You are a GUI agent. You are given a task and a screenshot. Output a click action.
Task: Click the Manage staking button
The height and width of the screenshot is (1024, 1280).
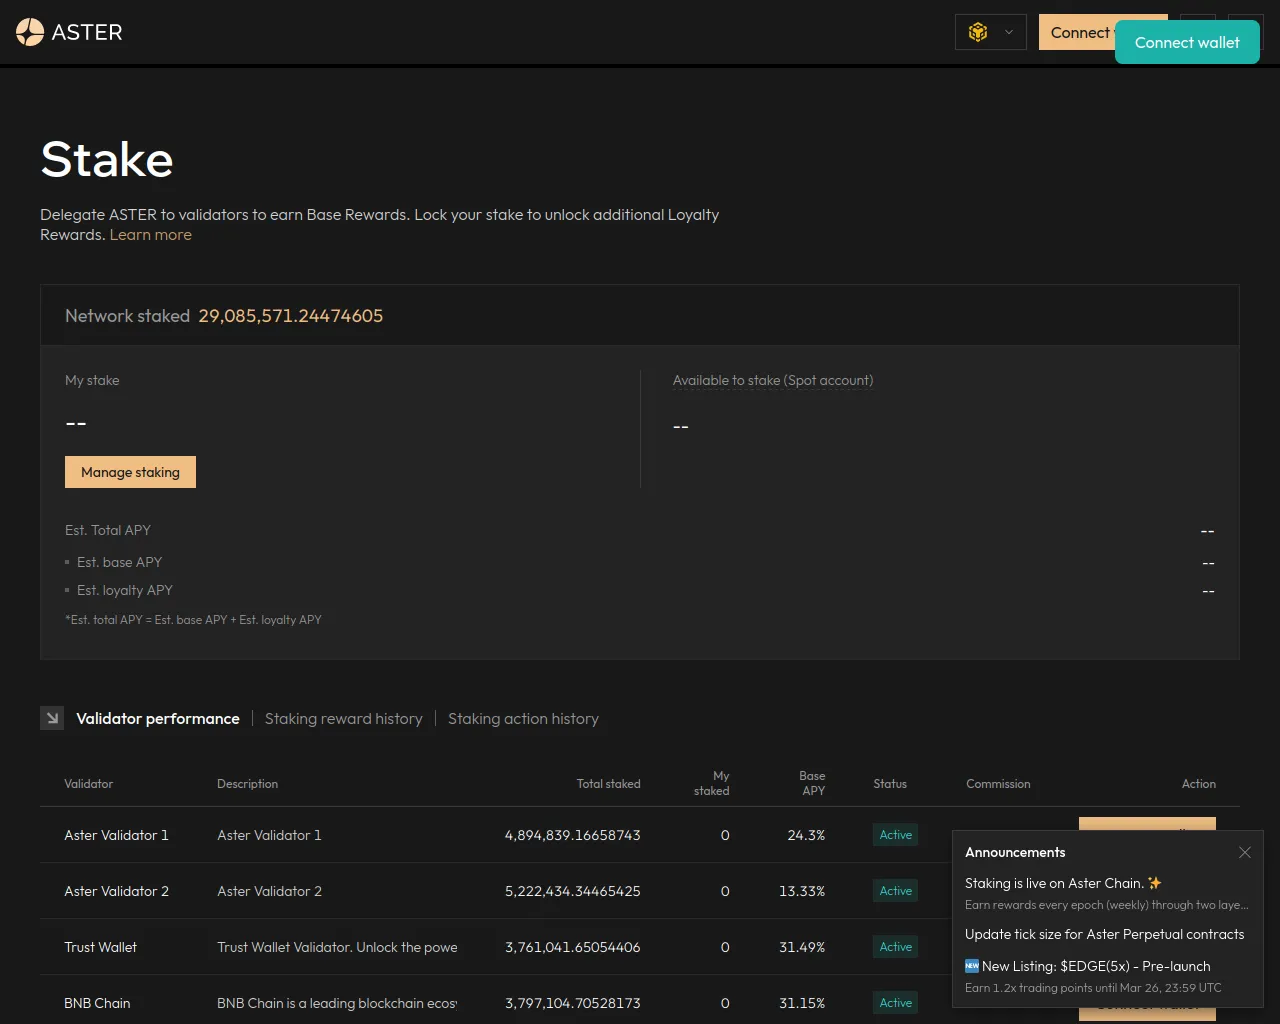click(x=130, y=472)
